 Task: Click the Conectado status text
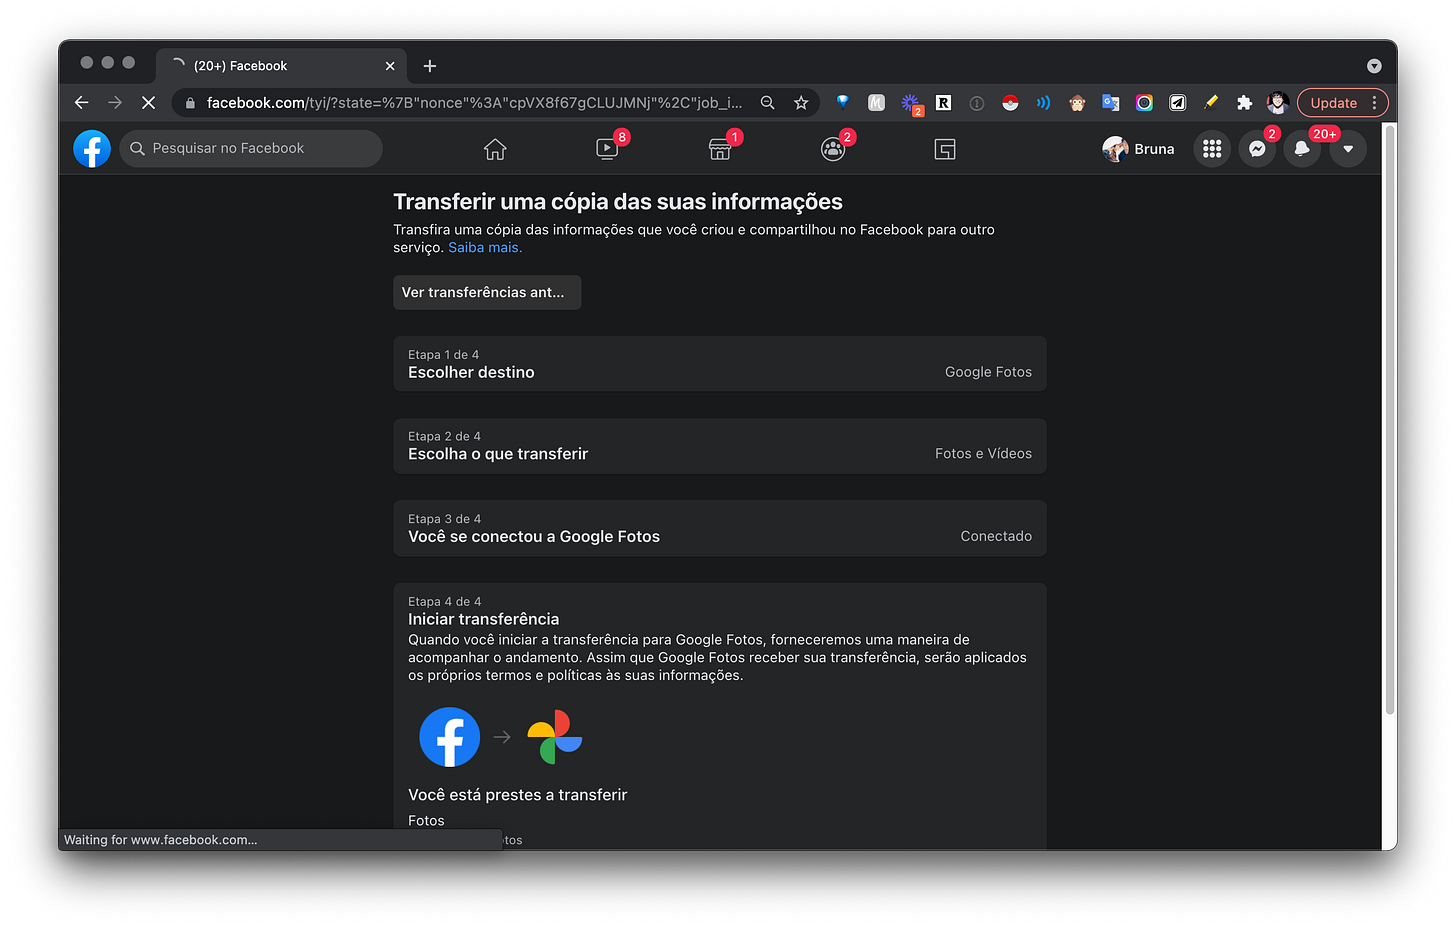click(996, 536)
